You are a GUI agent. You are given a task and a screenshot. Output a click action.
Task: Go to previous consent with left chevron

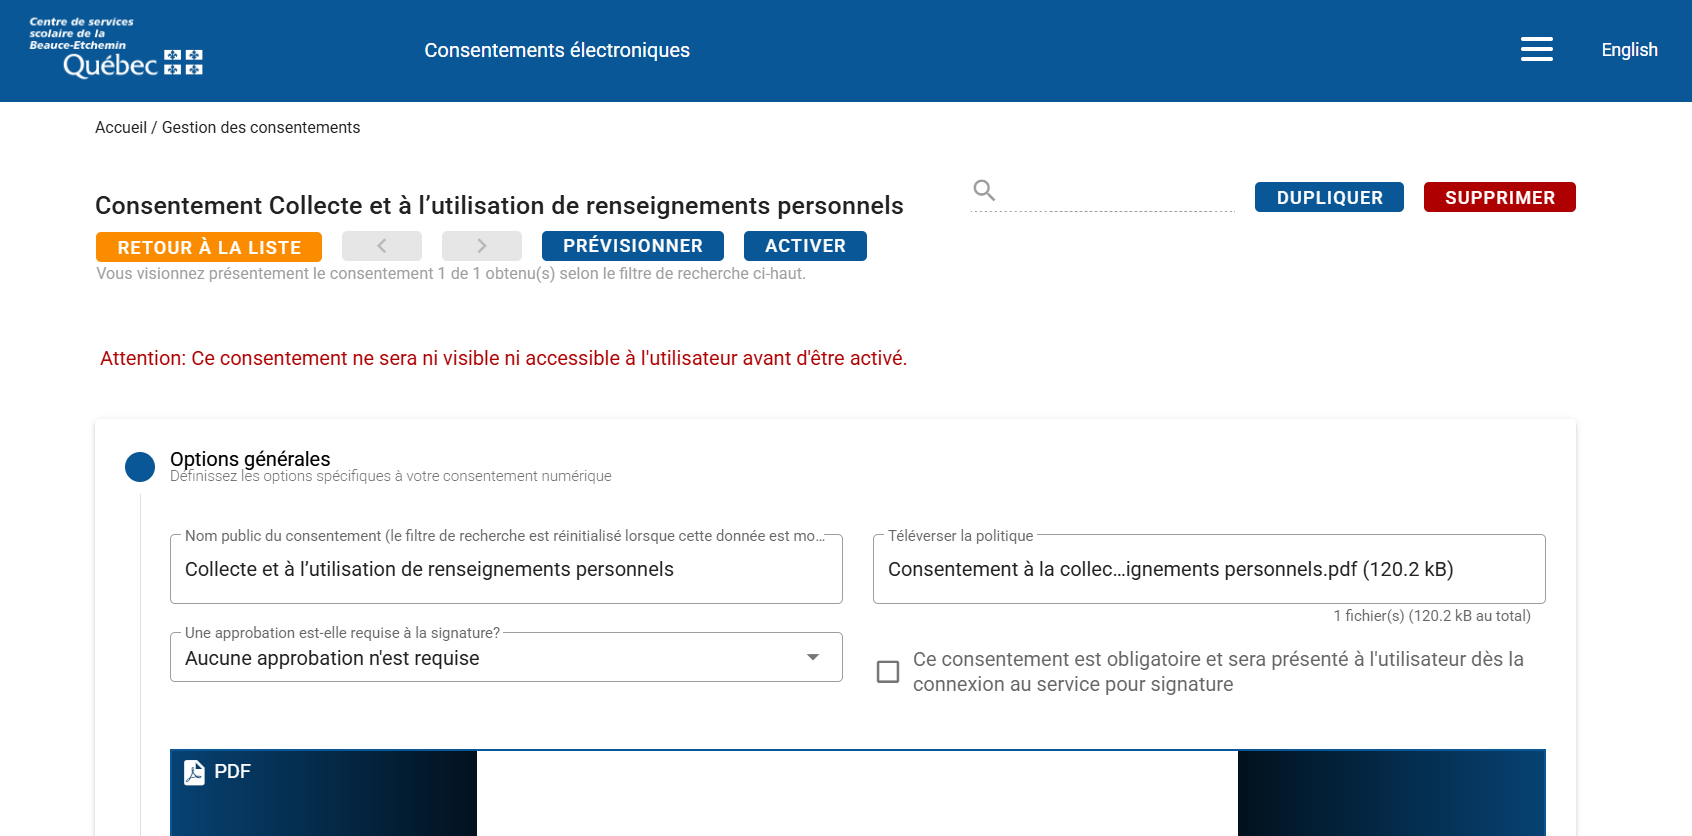(x=382, y=246)
